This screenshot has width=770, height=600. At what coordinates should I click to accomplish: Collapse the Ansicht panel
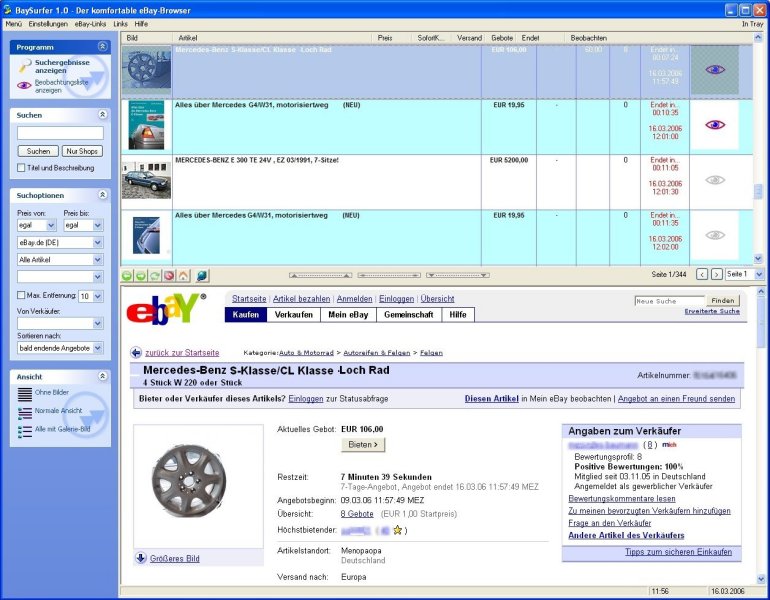(103, 376)
